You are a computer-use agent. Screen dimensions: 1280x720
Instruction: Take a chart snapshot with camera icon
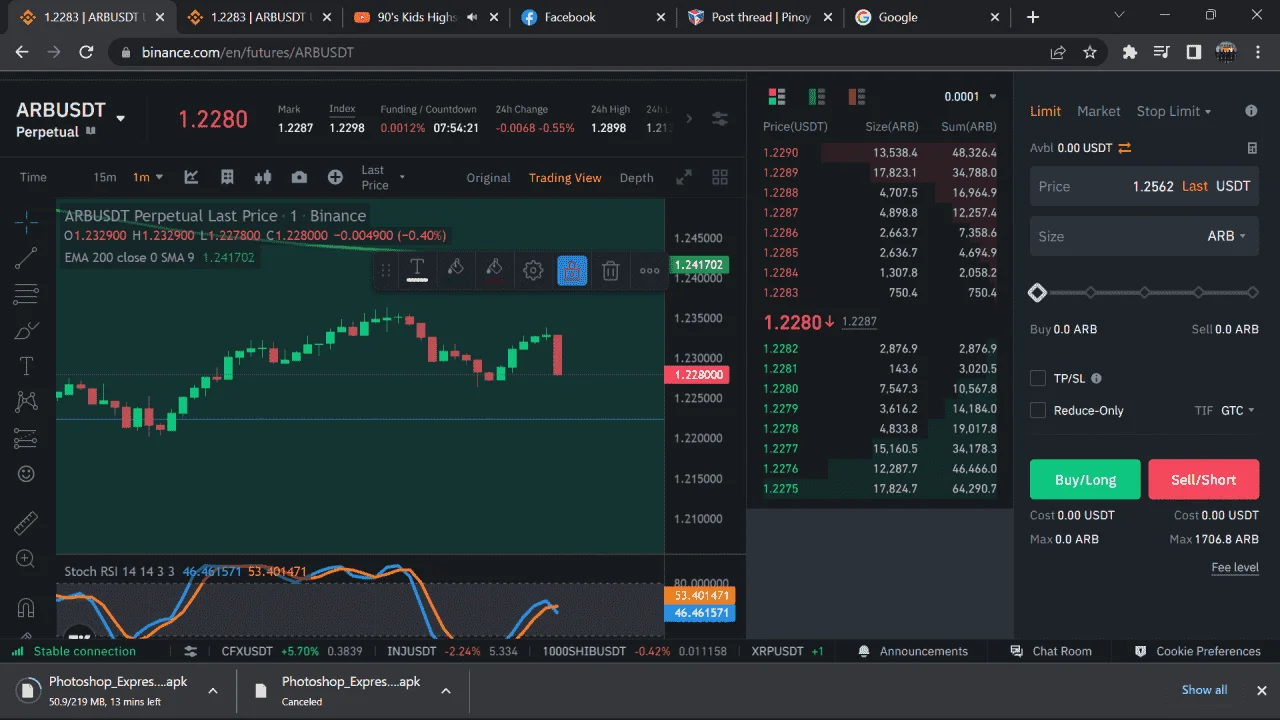point(299,177)
